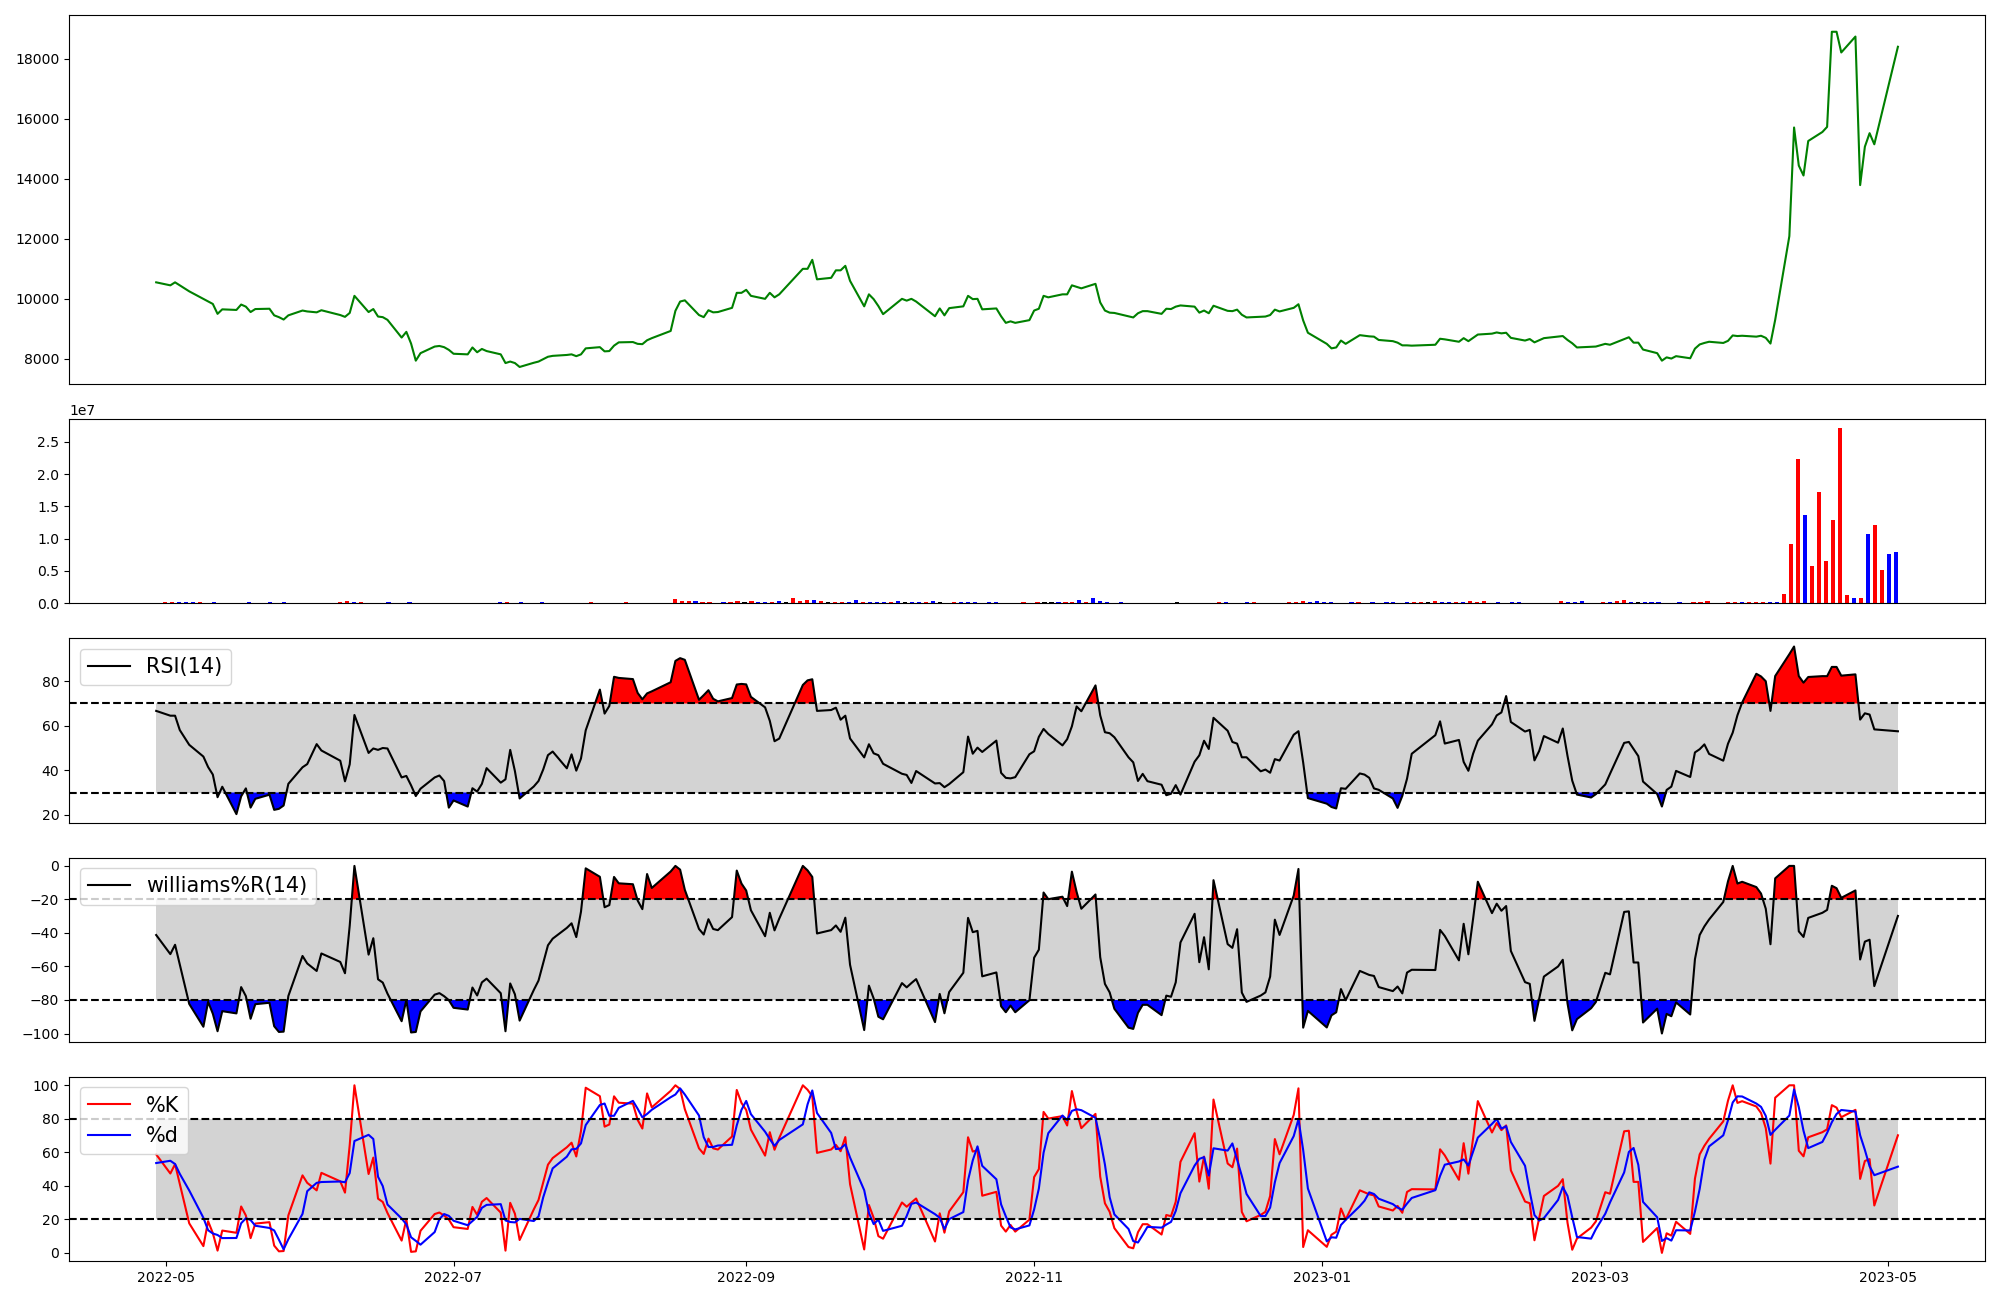
Task: Click the red %K legend line sample
Action: 109,1105
